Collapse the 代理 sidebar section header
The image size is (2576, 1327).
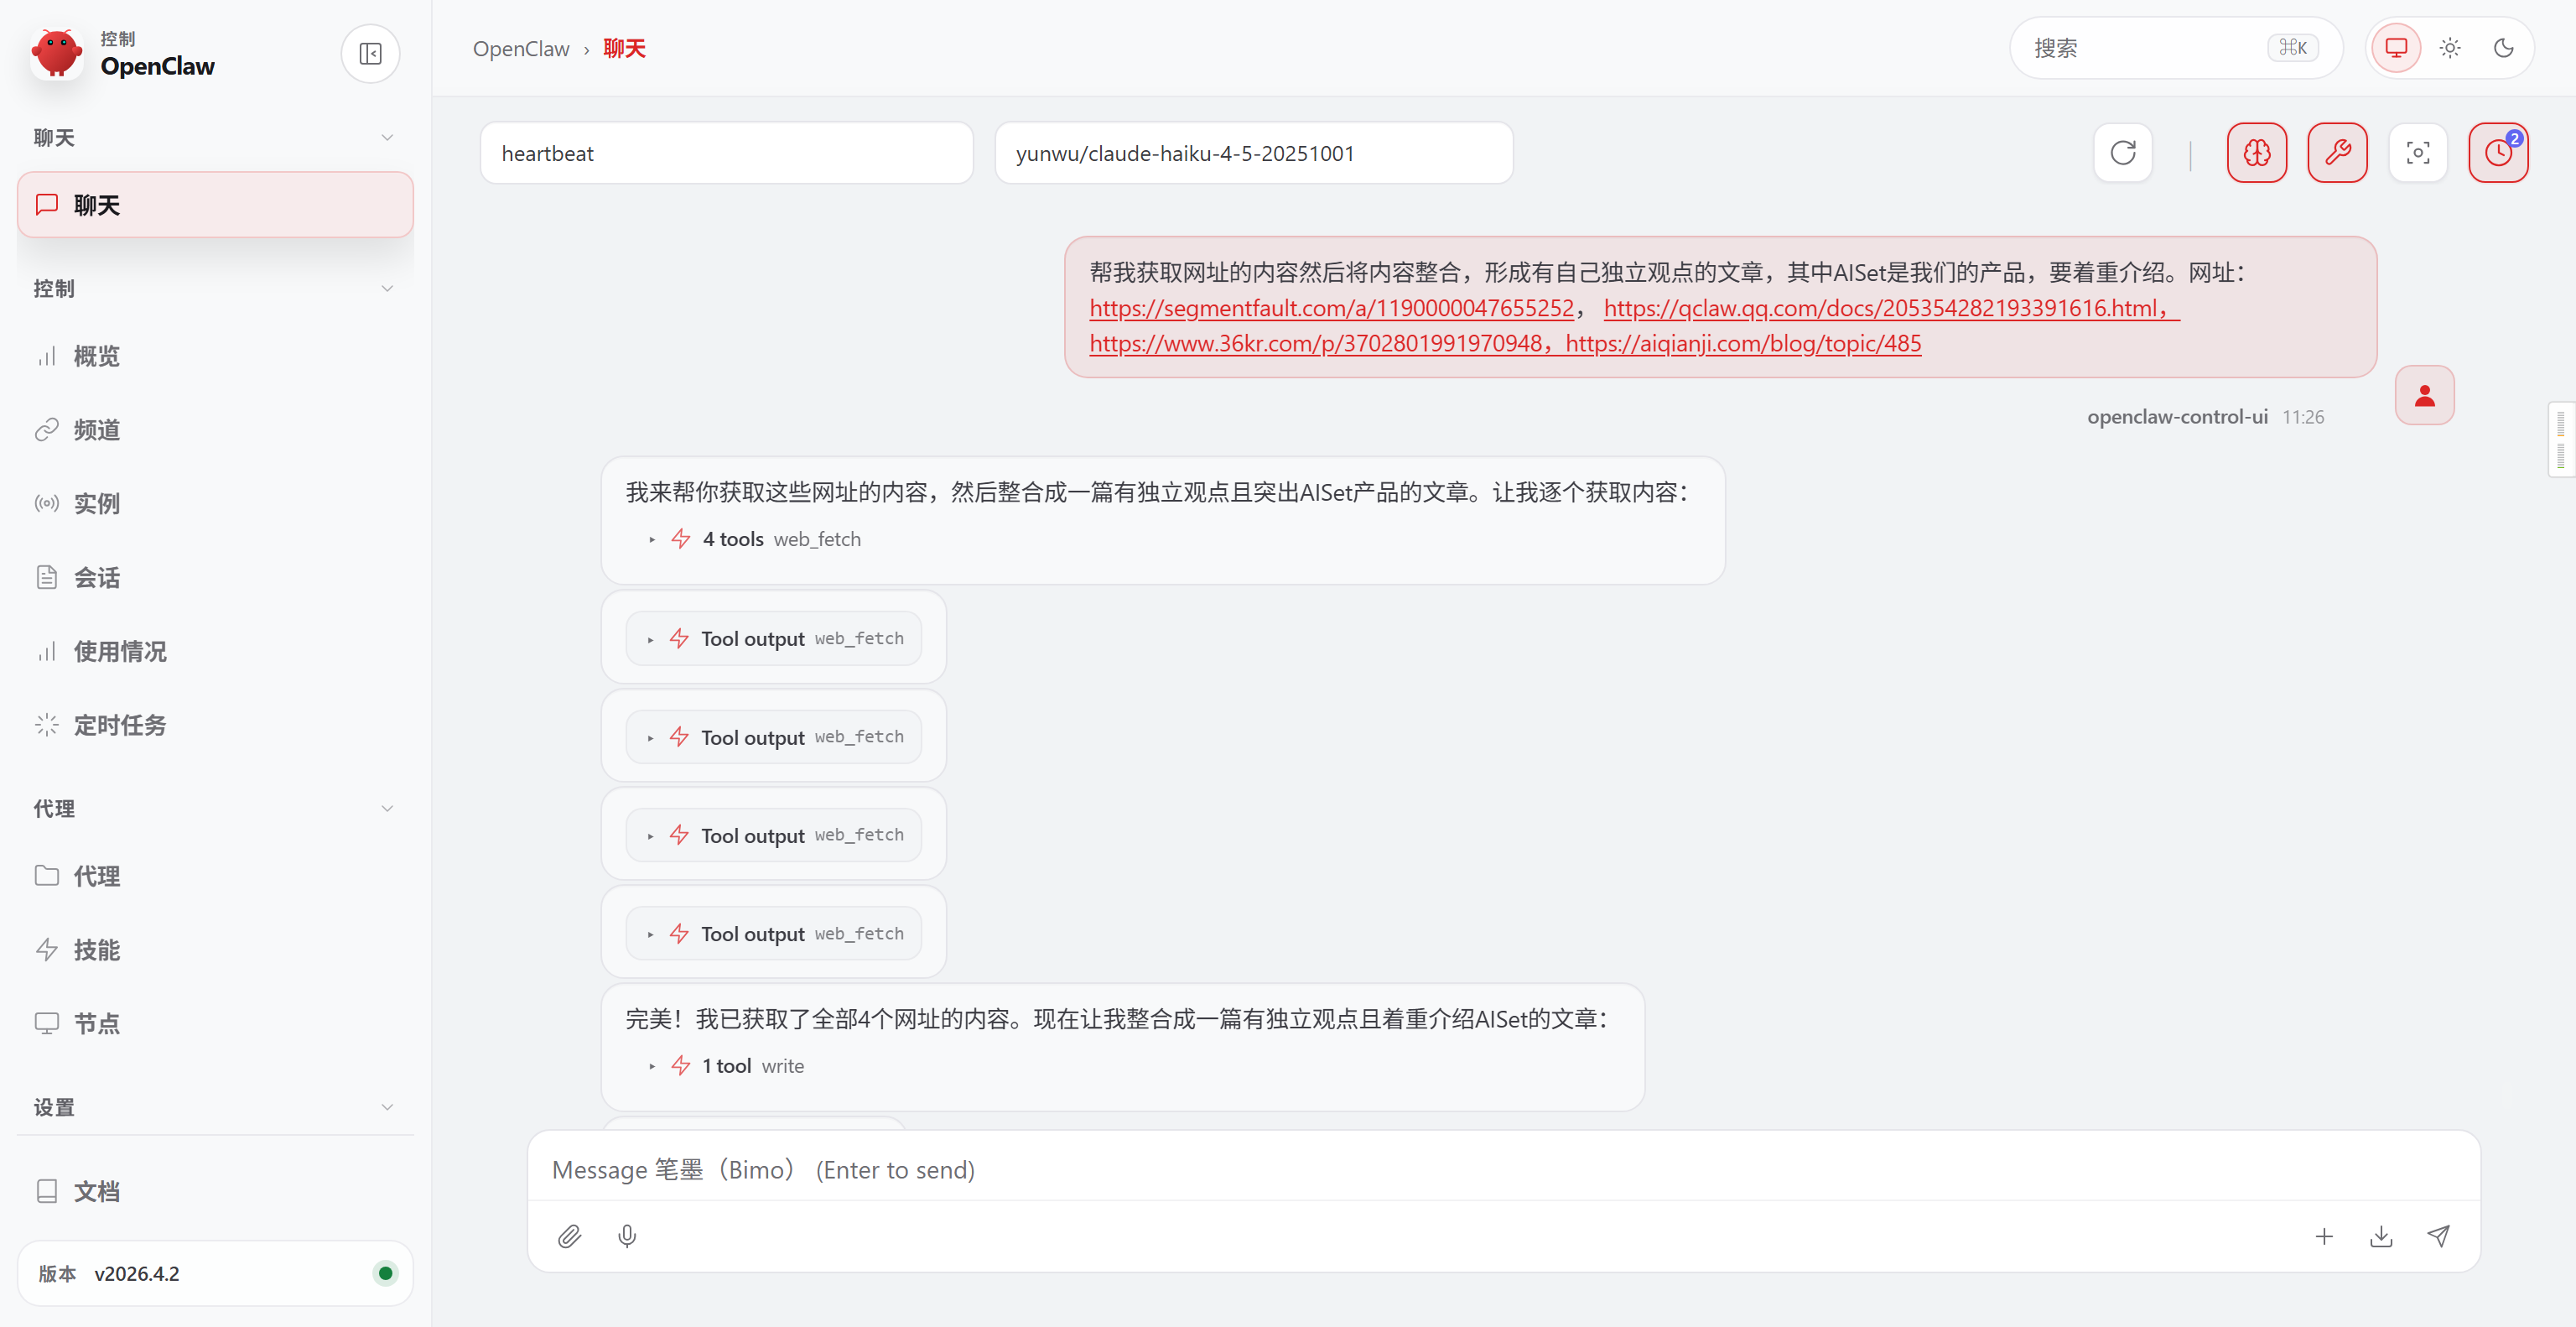tap(215, 808)
